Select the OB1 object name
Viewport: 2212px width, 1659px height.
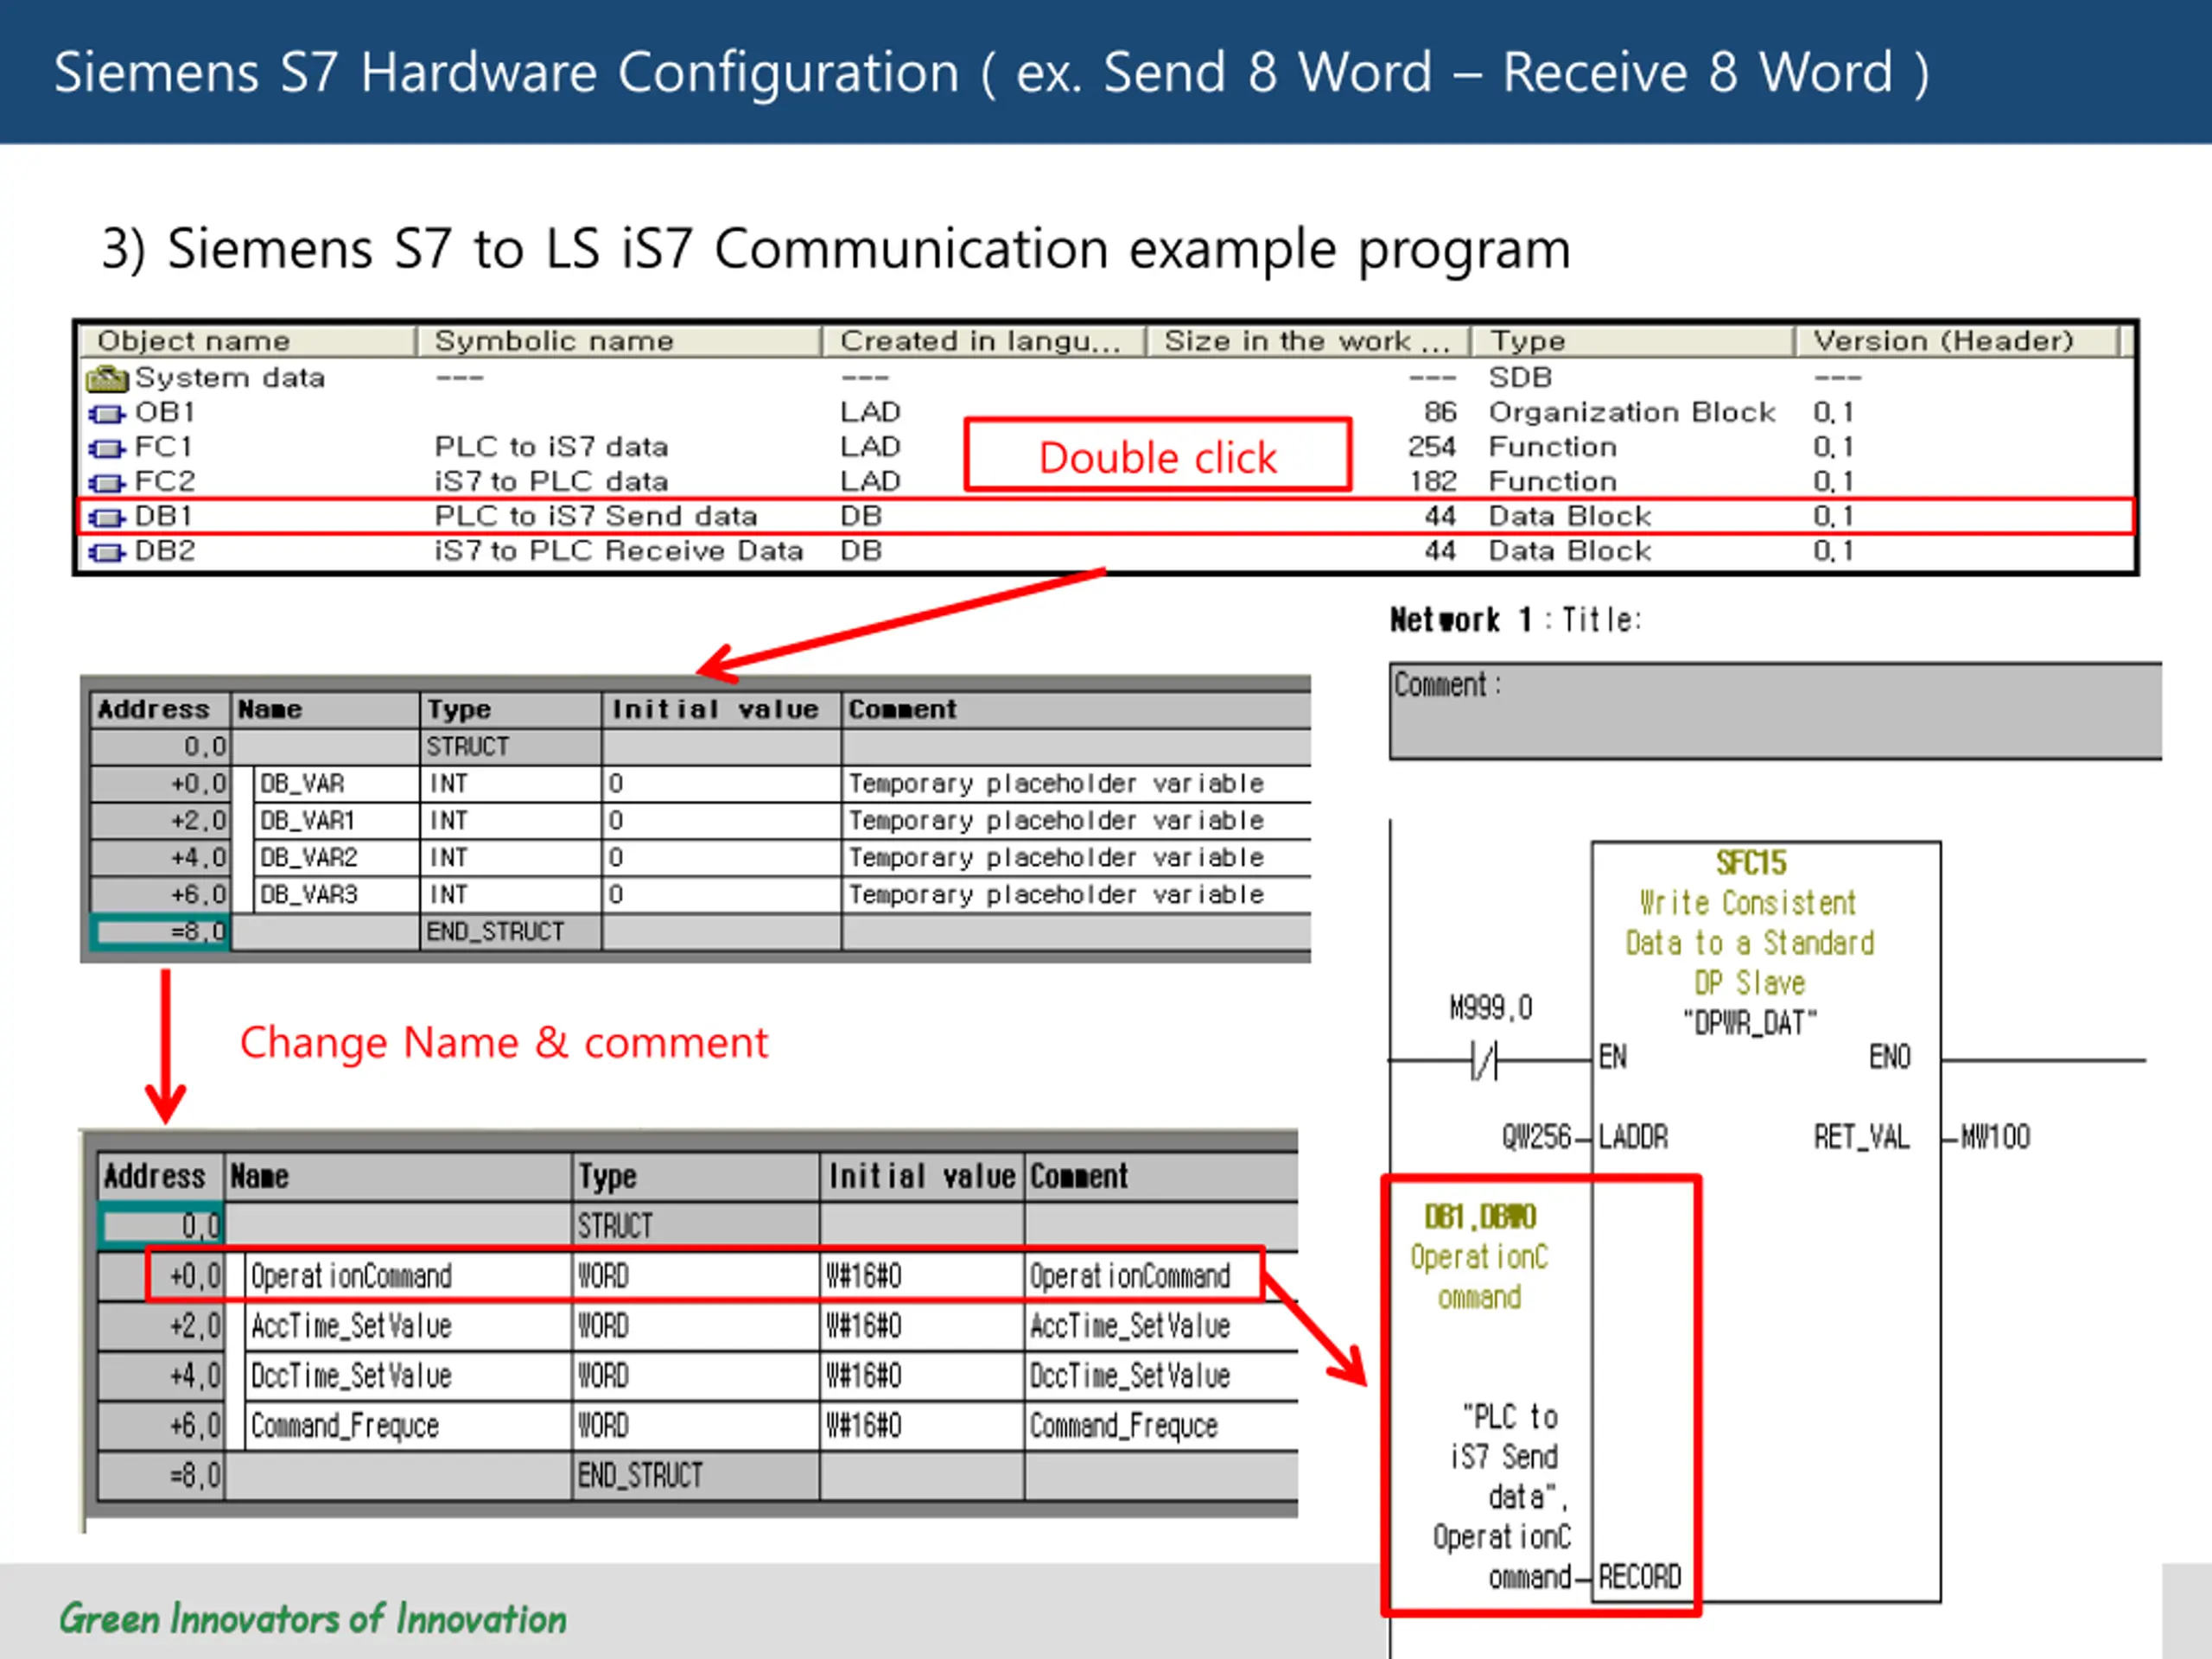[x=165, y=412]
